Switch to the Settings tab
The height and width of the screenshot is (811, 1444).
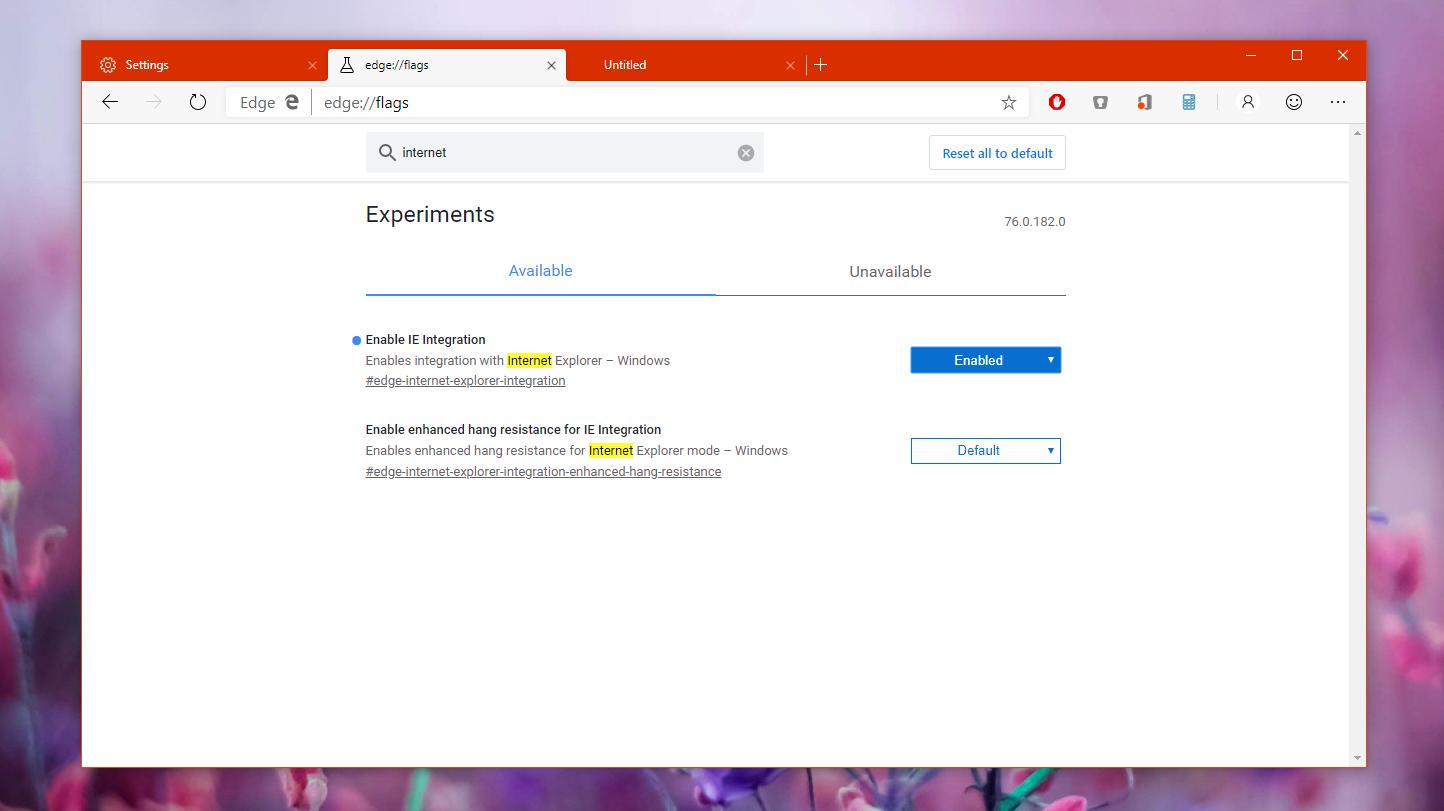pos(205,65)
